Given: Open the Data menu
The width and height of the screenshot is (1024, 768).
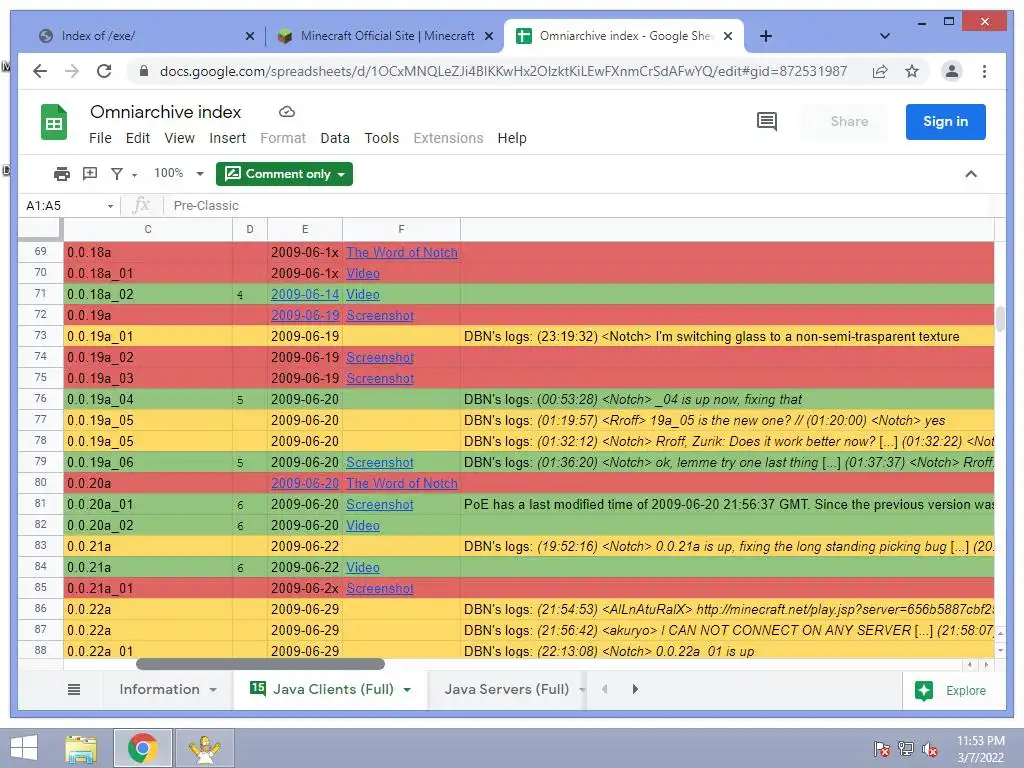Looking at the screenshot, I should (335, 138).
